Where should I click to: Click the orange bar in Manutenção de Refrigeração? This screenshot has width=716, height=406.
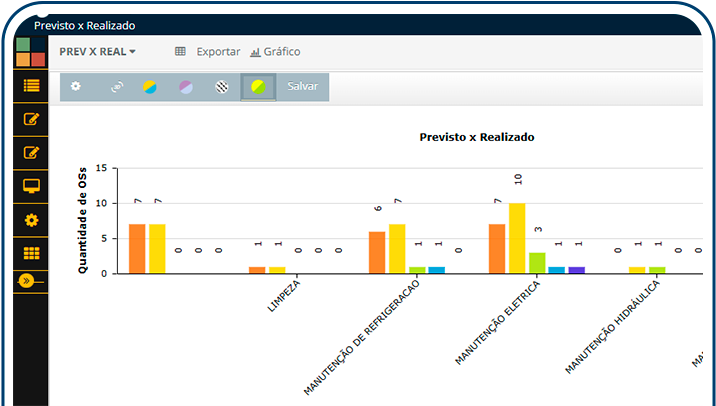[x=377, y=252]
